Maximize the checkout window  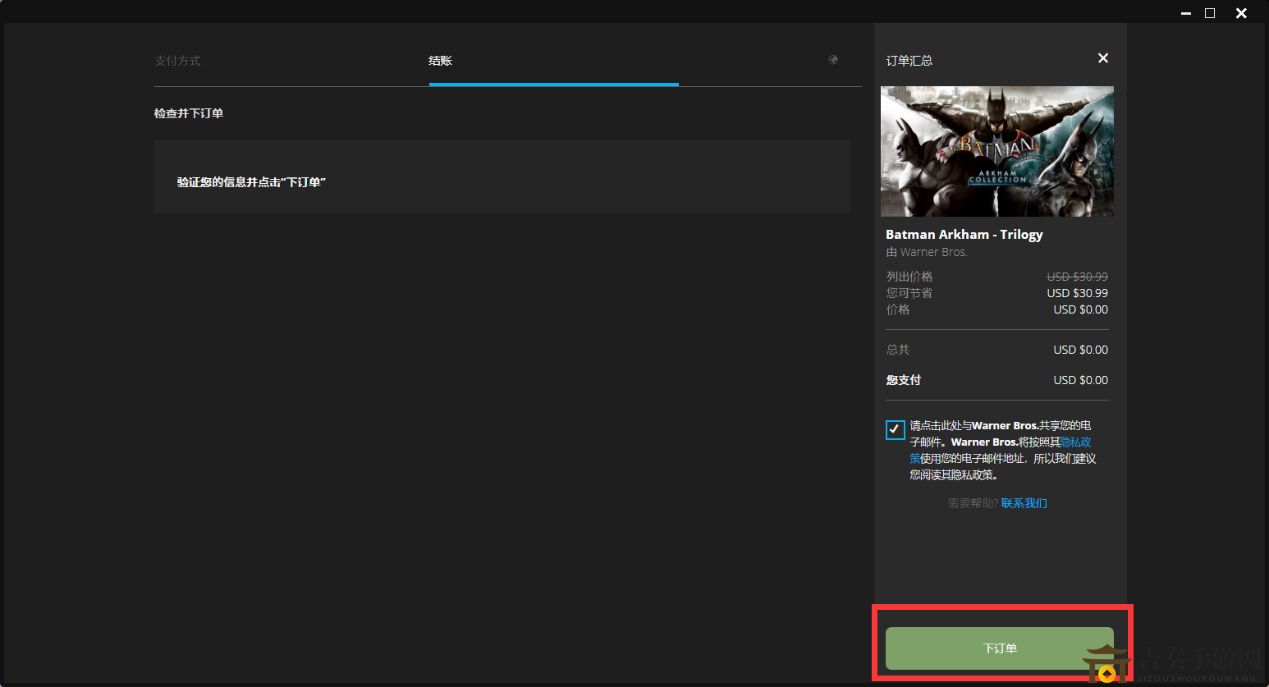[x=1210, y=13]
